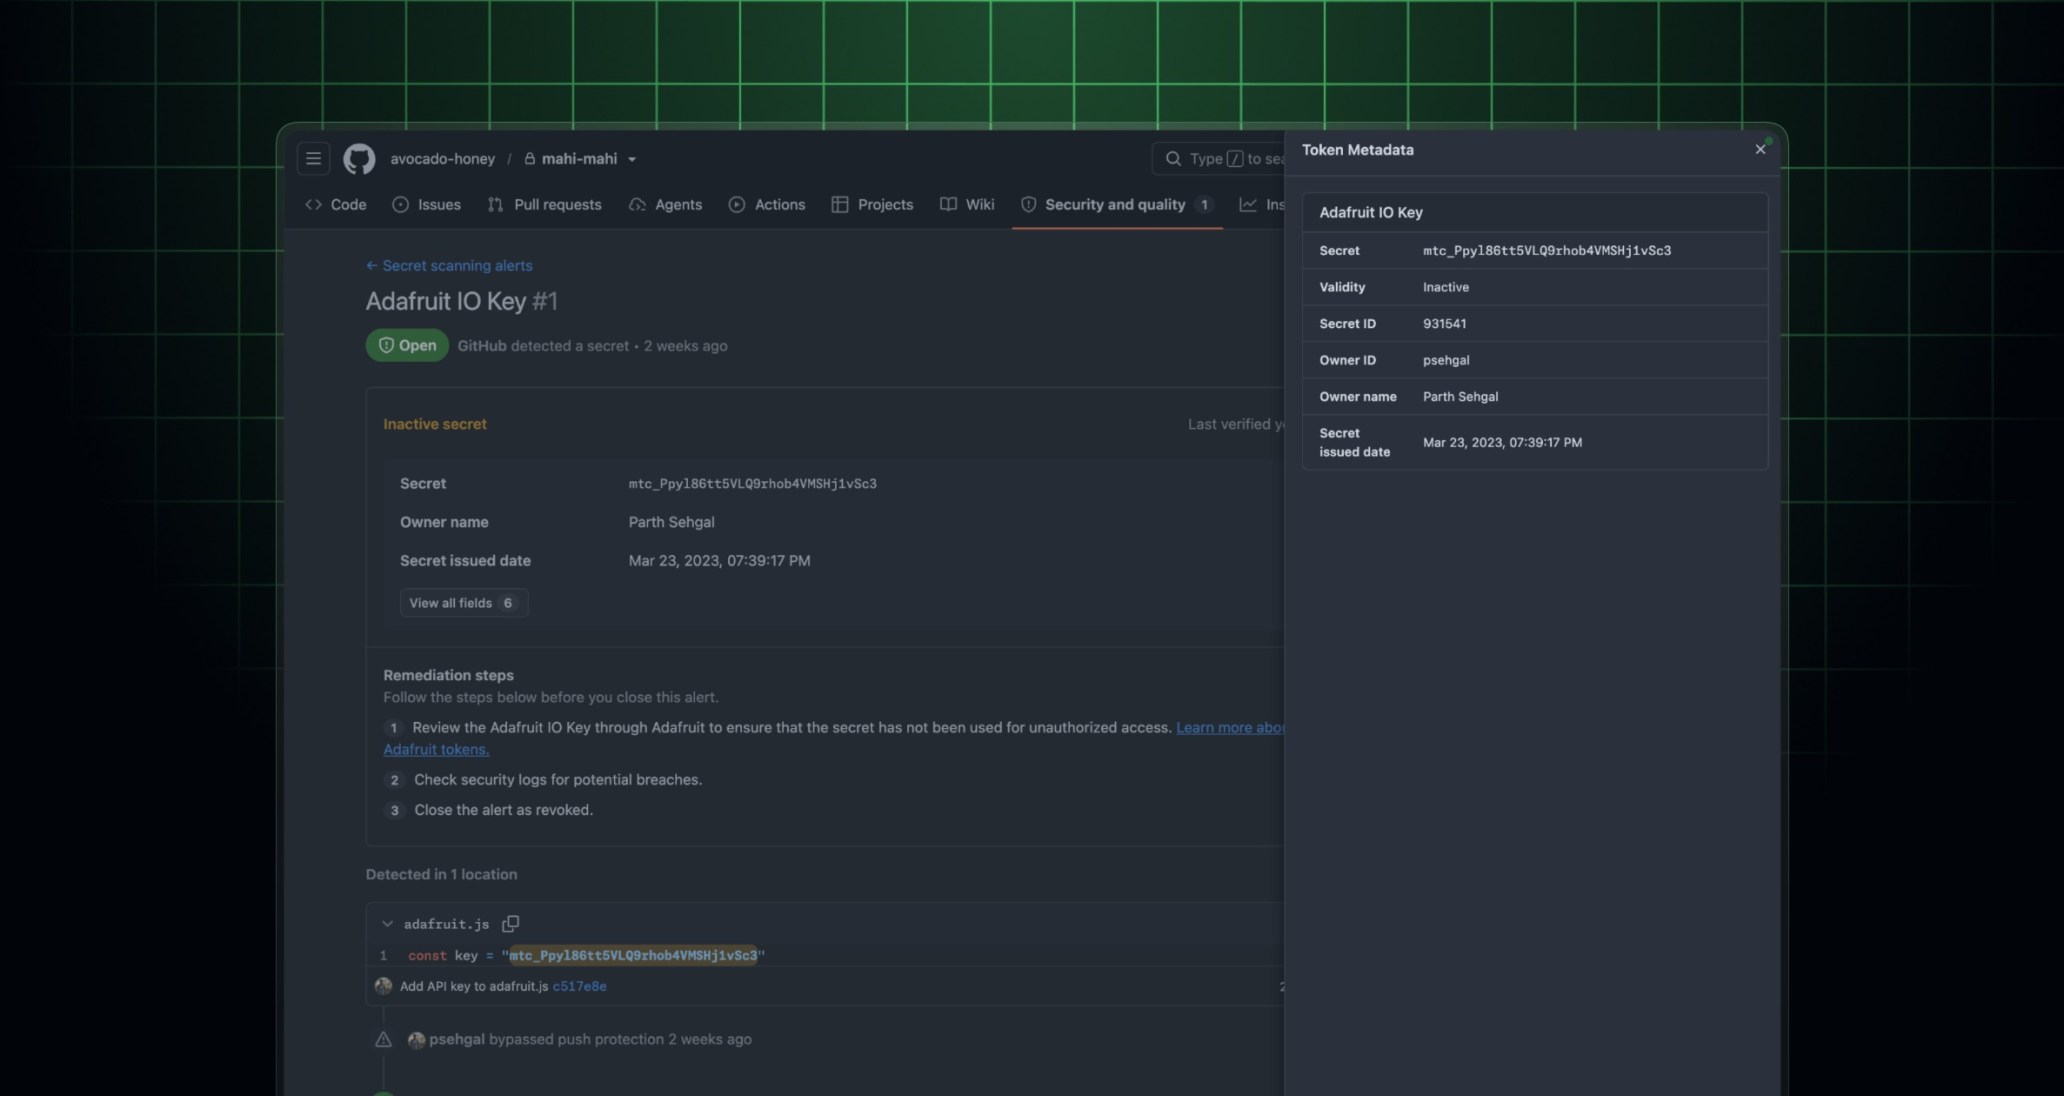Click 'Detected in 1 location' label
Viewport: 2064px width, 1096px height.
click(x=441, y=875)
